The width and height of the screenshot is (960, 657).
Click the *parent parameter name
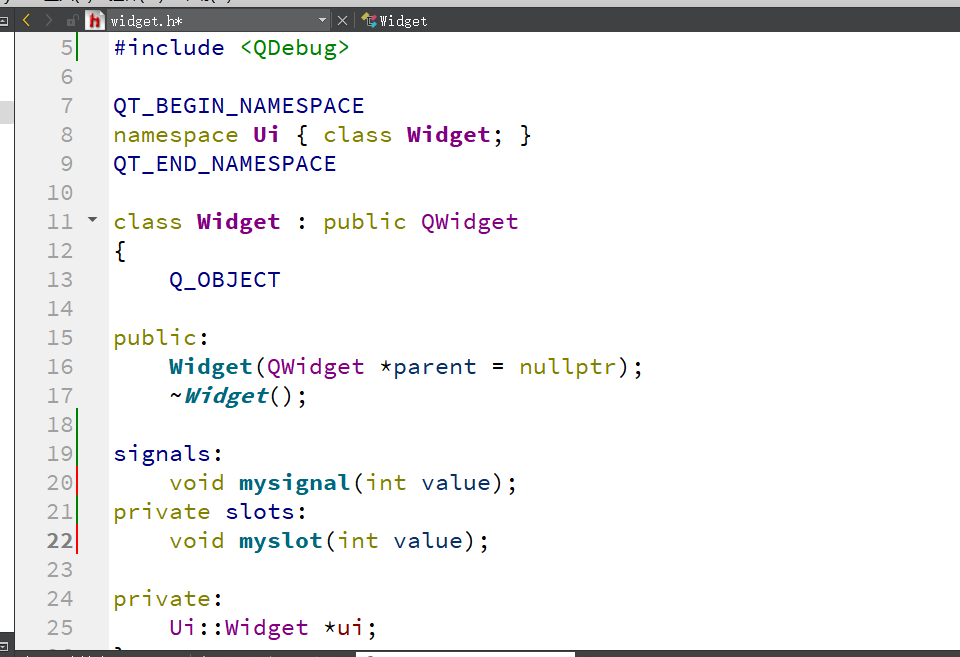428,367
